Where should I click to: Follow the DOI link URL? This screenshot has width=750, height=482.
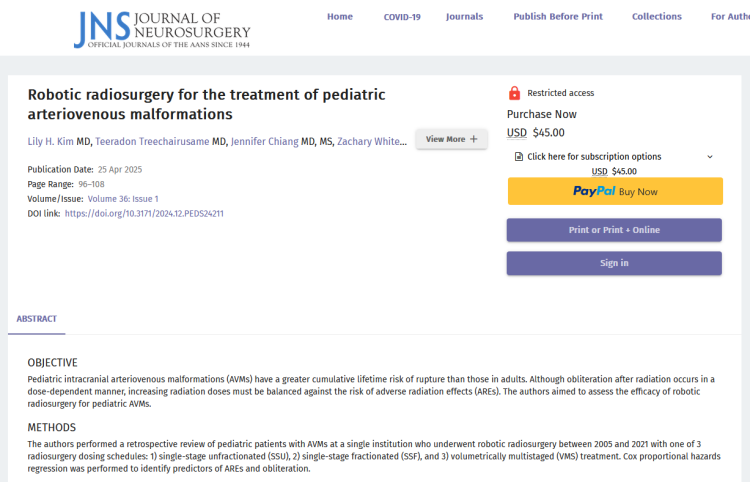click(x=144, y=213)
